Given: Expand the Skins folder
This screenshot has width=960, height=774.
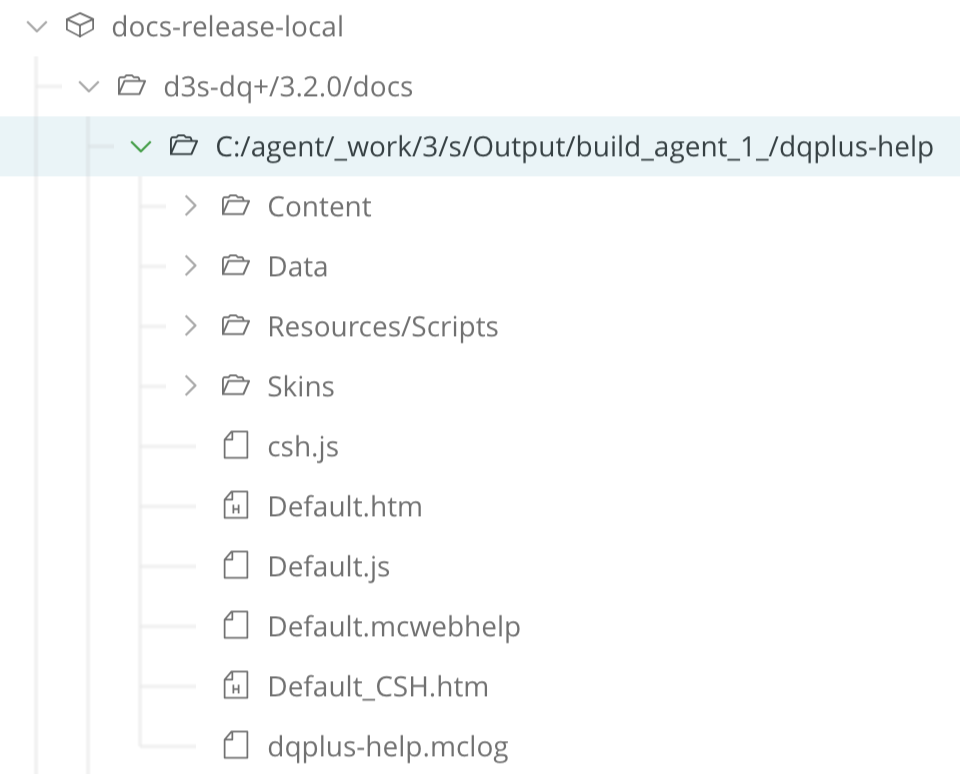Looking at the screenshot, I should (x=190, y=386).
